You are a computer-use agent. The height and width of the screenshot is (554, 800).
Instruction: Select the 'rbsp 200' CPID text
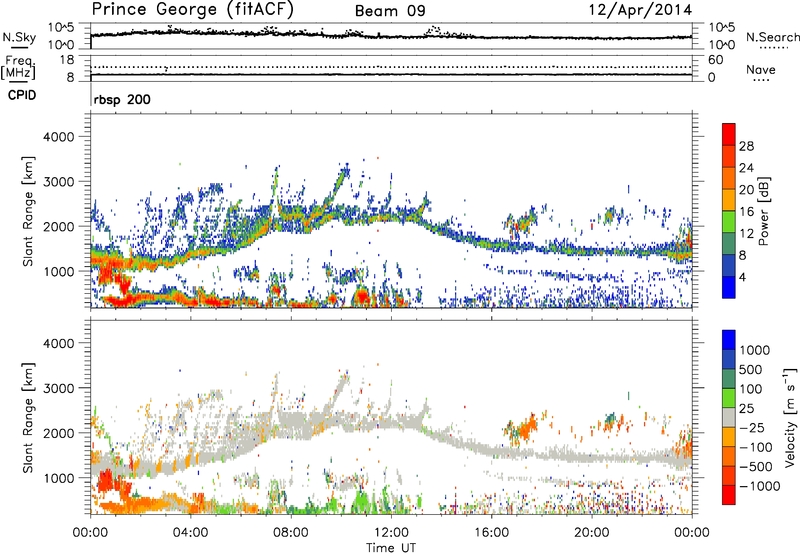tap(122, 99)
